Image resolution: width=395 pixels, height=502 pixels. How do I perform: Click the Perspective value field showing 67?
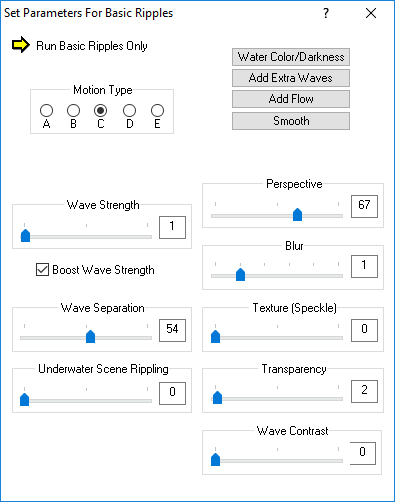point(364,206)
